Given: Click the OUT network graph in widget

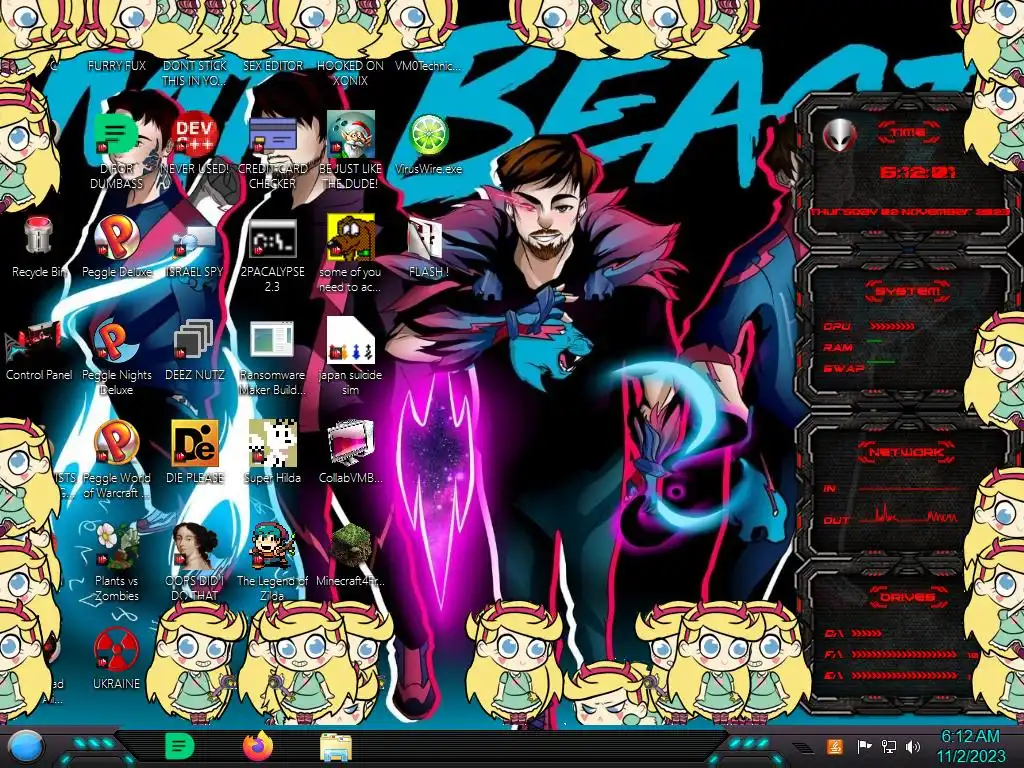Looking at the screenshot, I should coord(909,515).
